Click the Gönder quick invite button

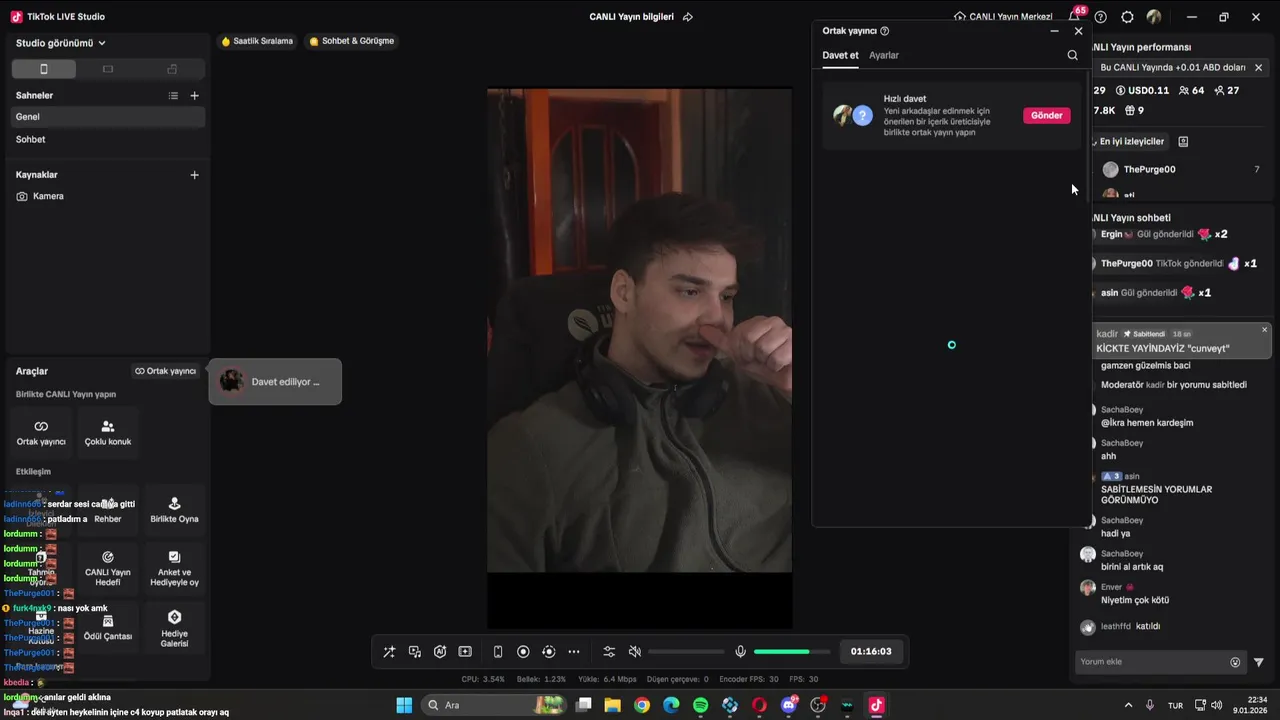[1046, 115]
